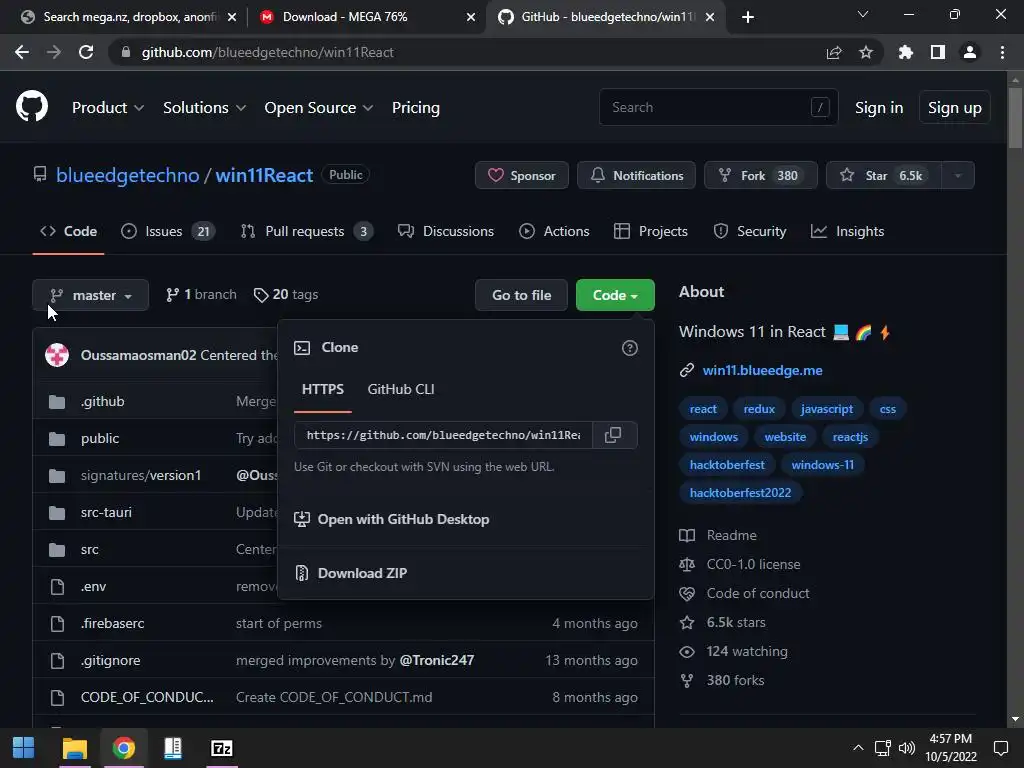Open notifications center icon
This screenshot has width=1024, height=768.
1000,748
